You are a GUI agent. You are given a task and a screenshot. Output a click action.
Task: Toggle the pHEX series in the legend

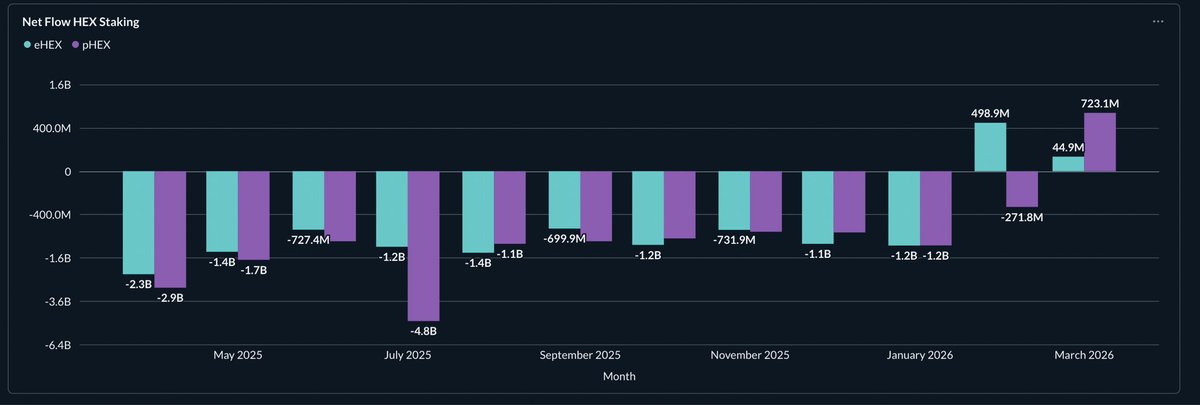[x=90, y=44]
